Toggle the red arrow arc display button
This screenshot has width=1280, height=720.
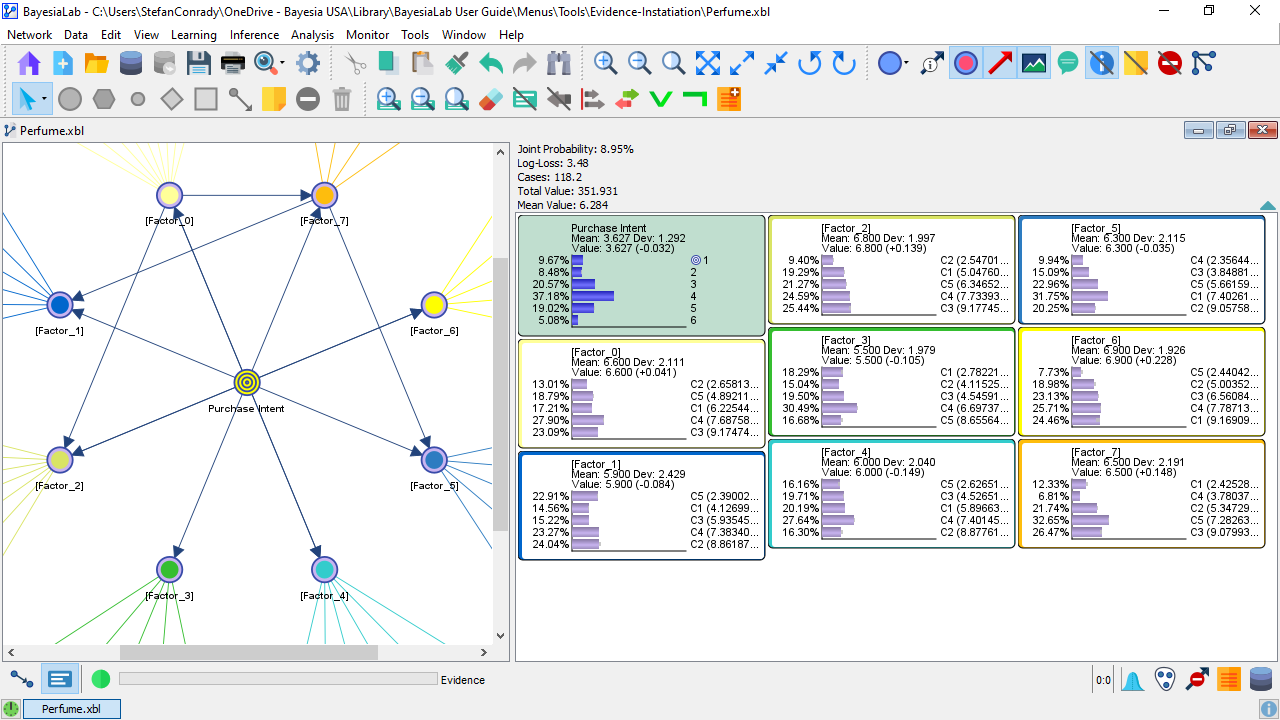point(1000,64)
